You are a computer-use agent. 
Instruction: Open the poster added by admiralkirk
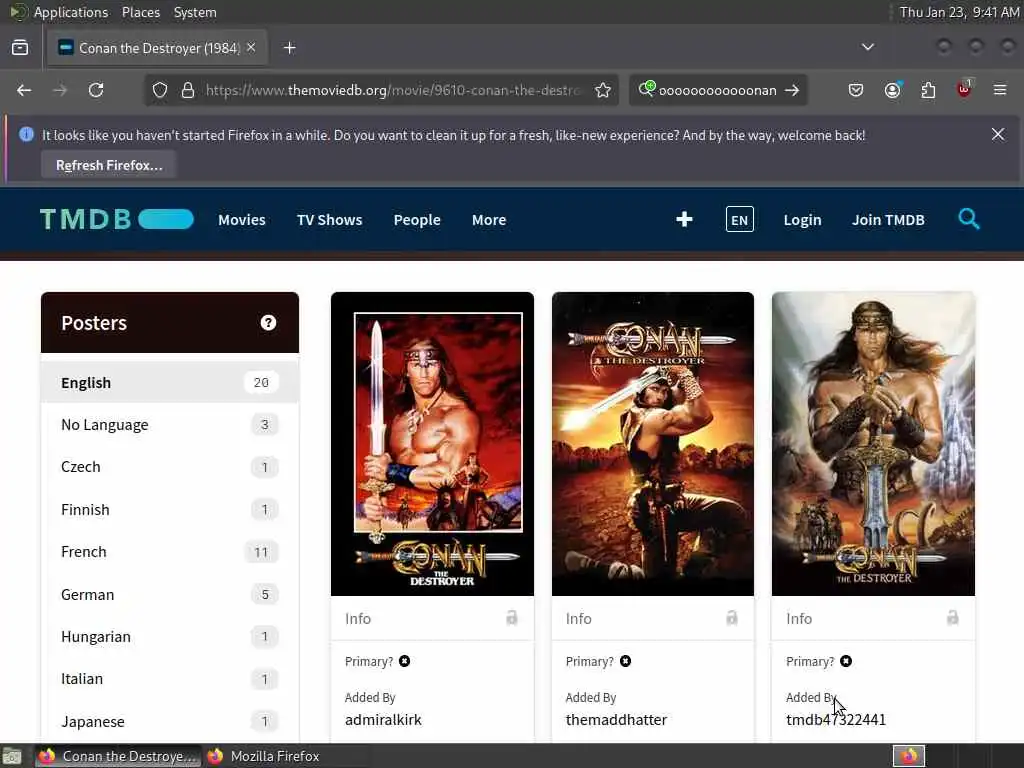pyautogui.click(x=432, y=444)
